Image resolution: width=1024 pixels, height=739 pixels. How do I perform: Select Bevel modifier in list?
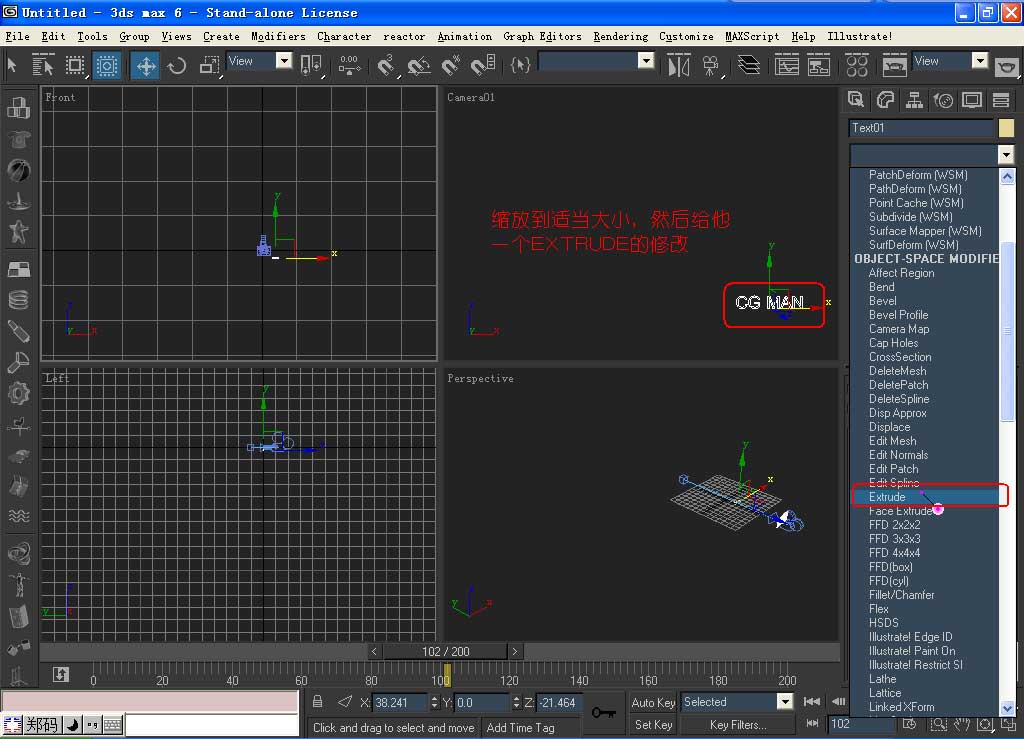coord(882,301)
